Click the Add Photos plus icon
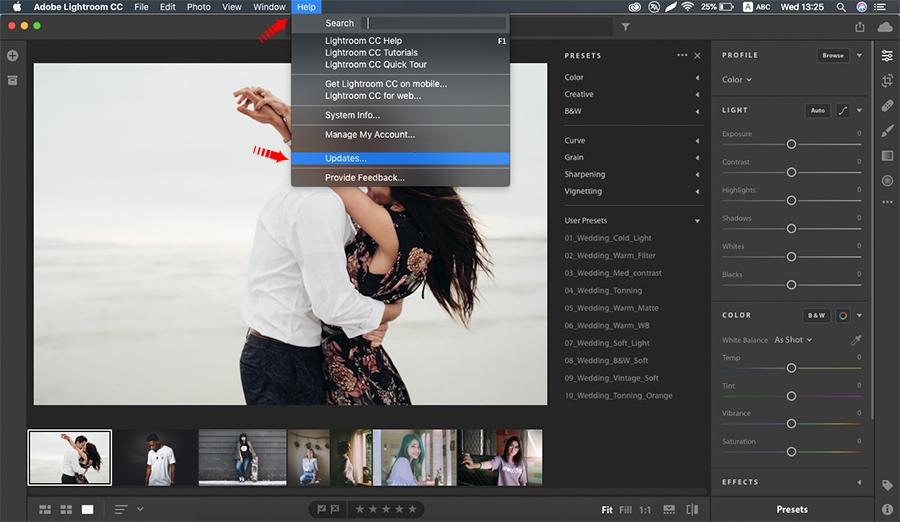 [13, 55]
